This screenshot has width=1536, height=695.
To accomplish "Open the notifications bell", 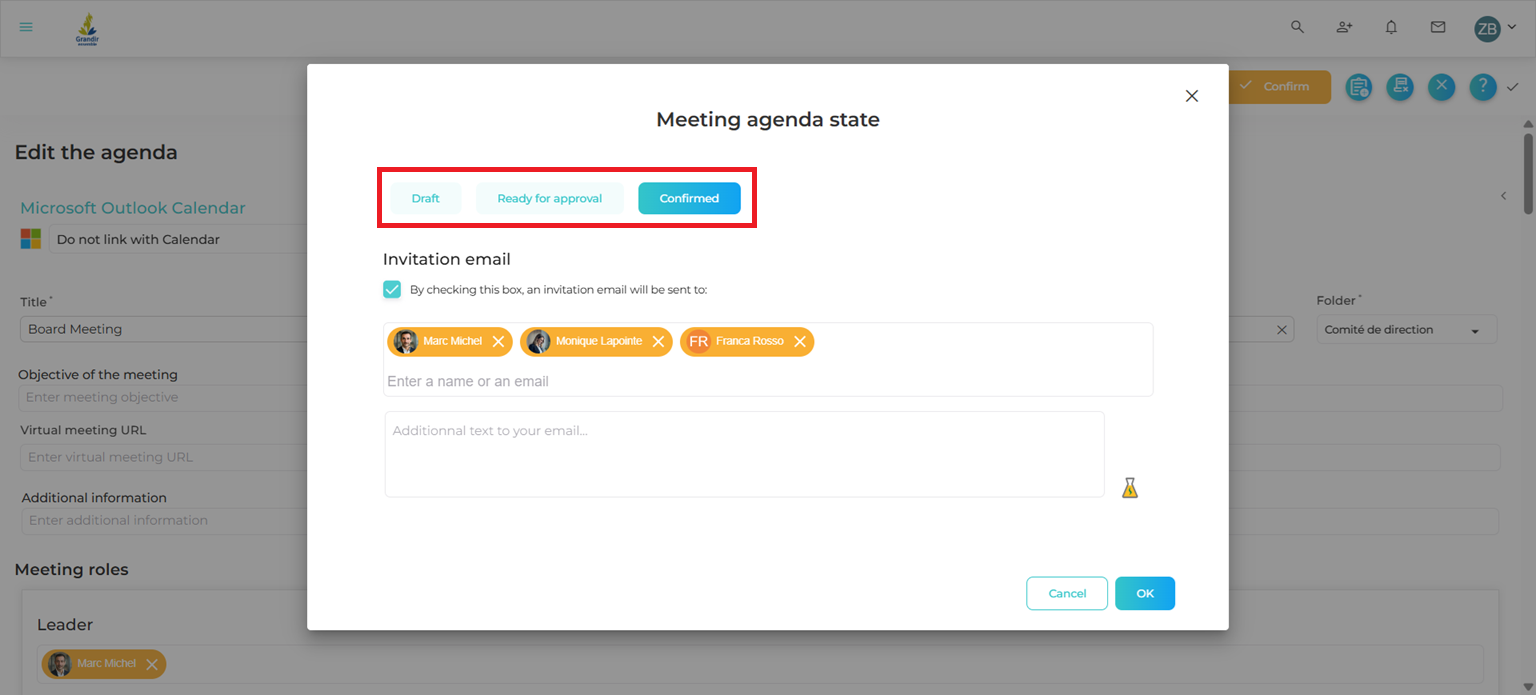I will (x=1391, y=27).
